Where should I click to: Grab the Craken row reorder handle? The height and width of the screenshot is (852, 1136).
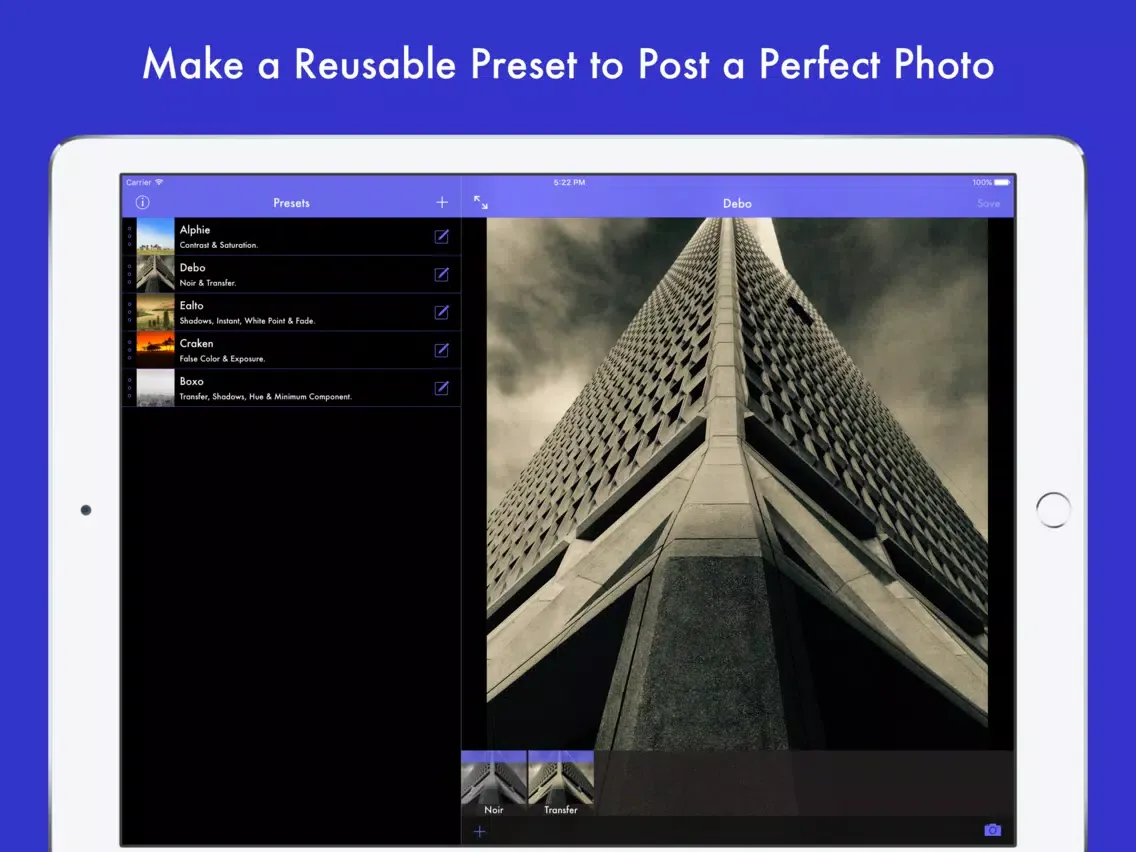(x=130, y=350)
